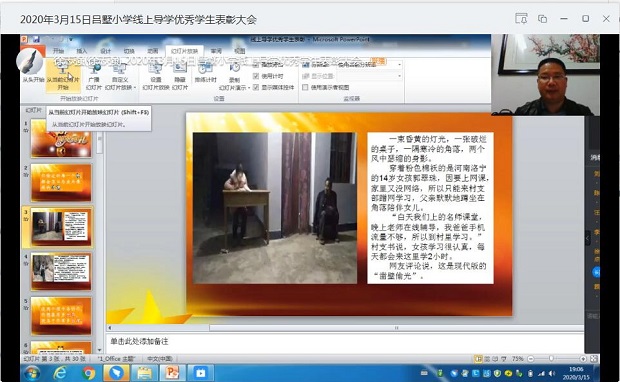The height and width of the screenshot is (382, 620).
Task: Toggle 显示媒体控件 checkbox
Action: coord(256,87)
